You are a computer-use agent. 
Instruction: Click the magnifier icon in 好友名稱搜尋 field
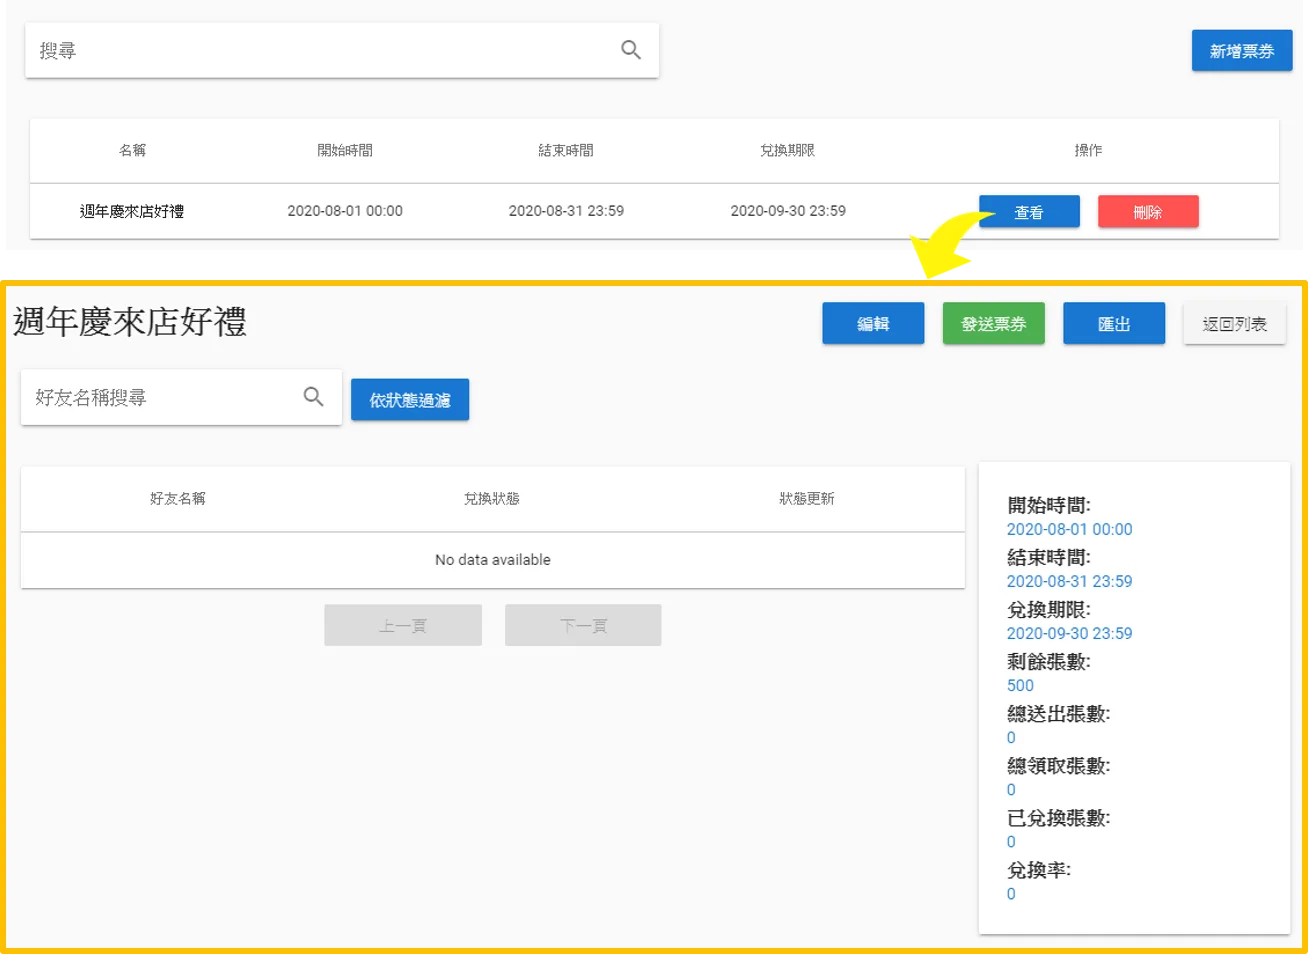[x=313, y=397]
